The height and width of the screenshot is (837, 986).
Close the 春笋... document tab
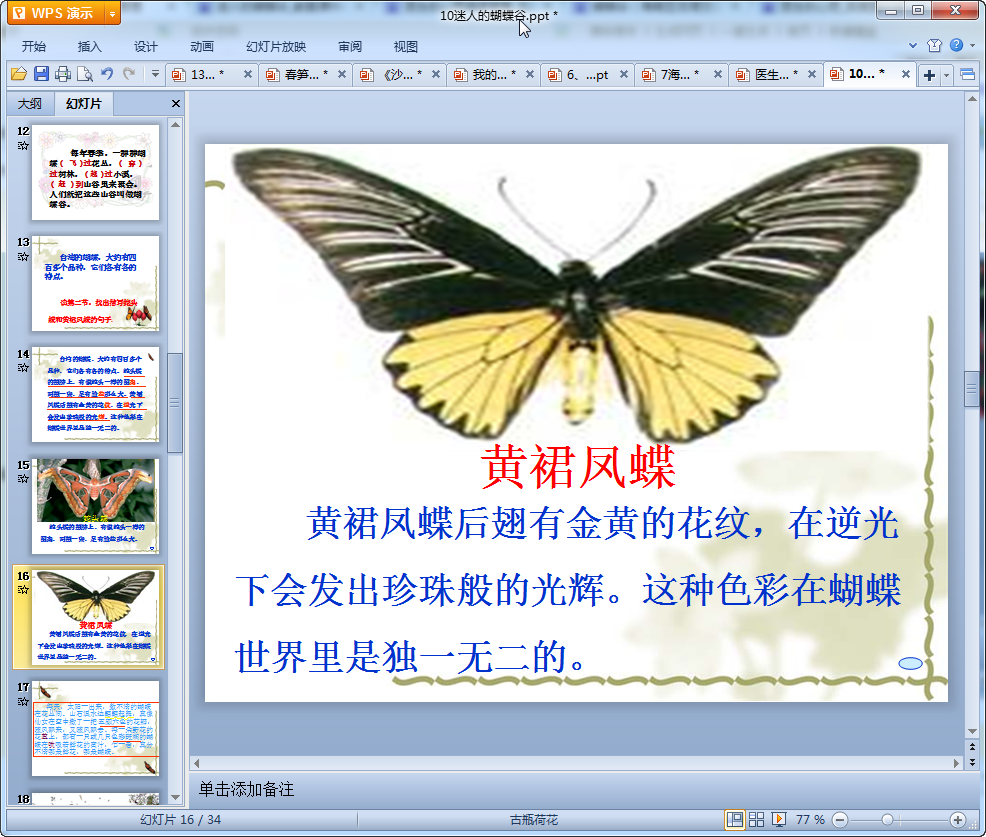click(x=342, y=74)
